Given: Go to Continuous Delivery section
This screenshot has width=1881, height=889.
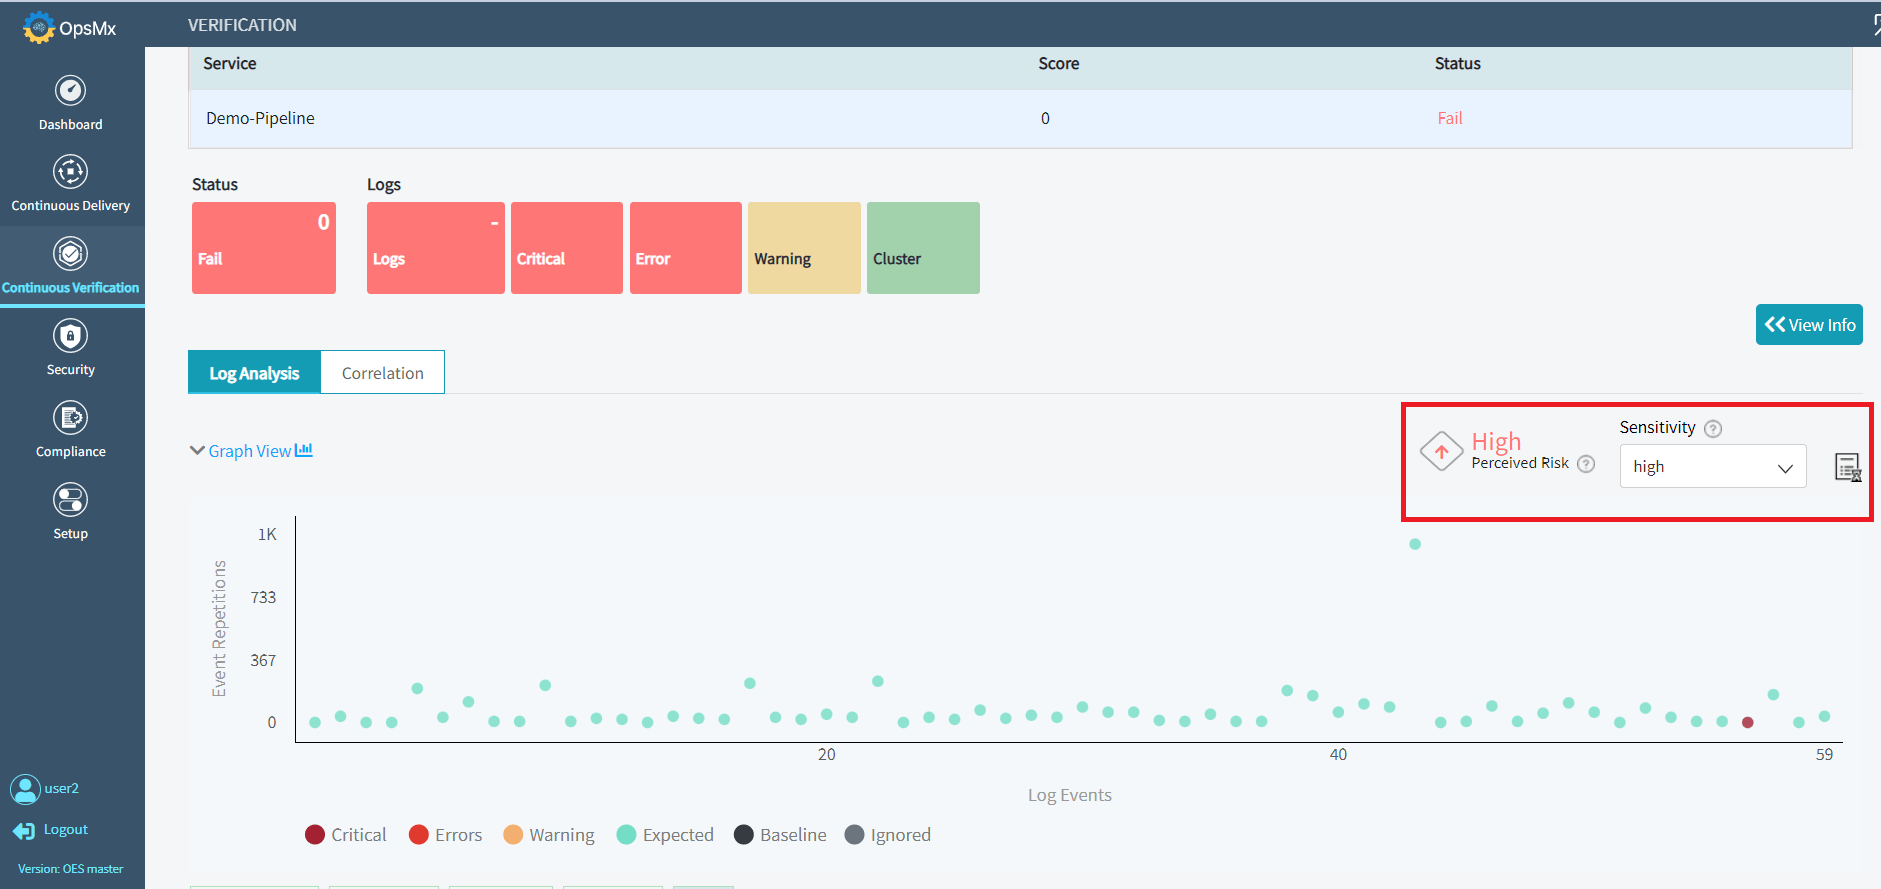Looking at the screenshot, I should pyautogui.click(x=70, y=185).
